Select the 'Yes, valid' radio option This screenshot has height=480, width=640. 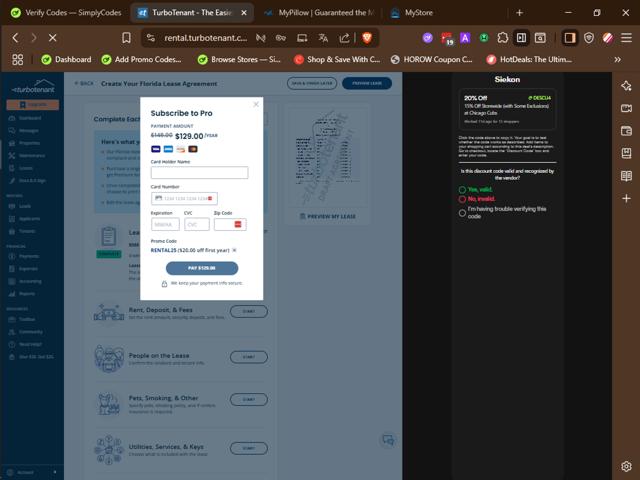click(462, 189)
